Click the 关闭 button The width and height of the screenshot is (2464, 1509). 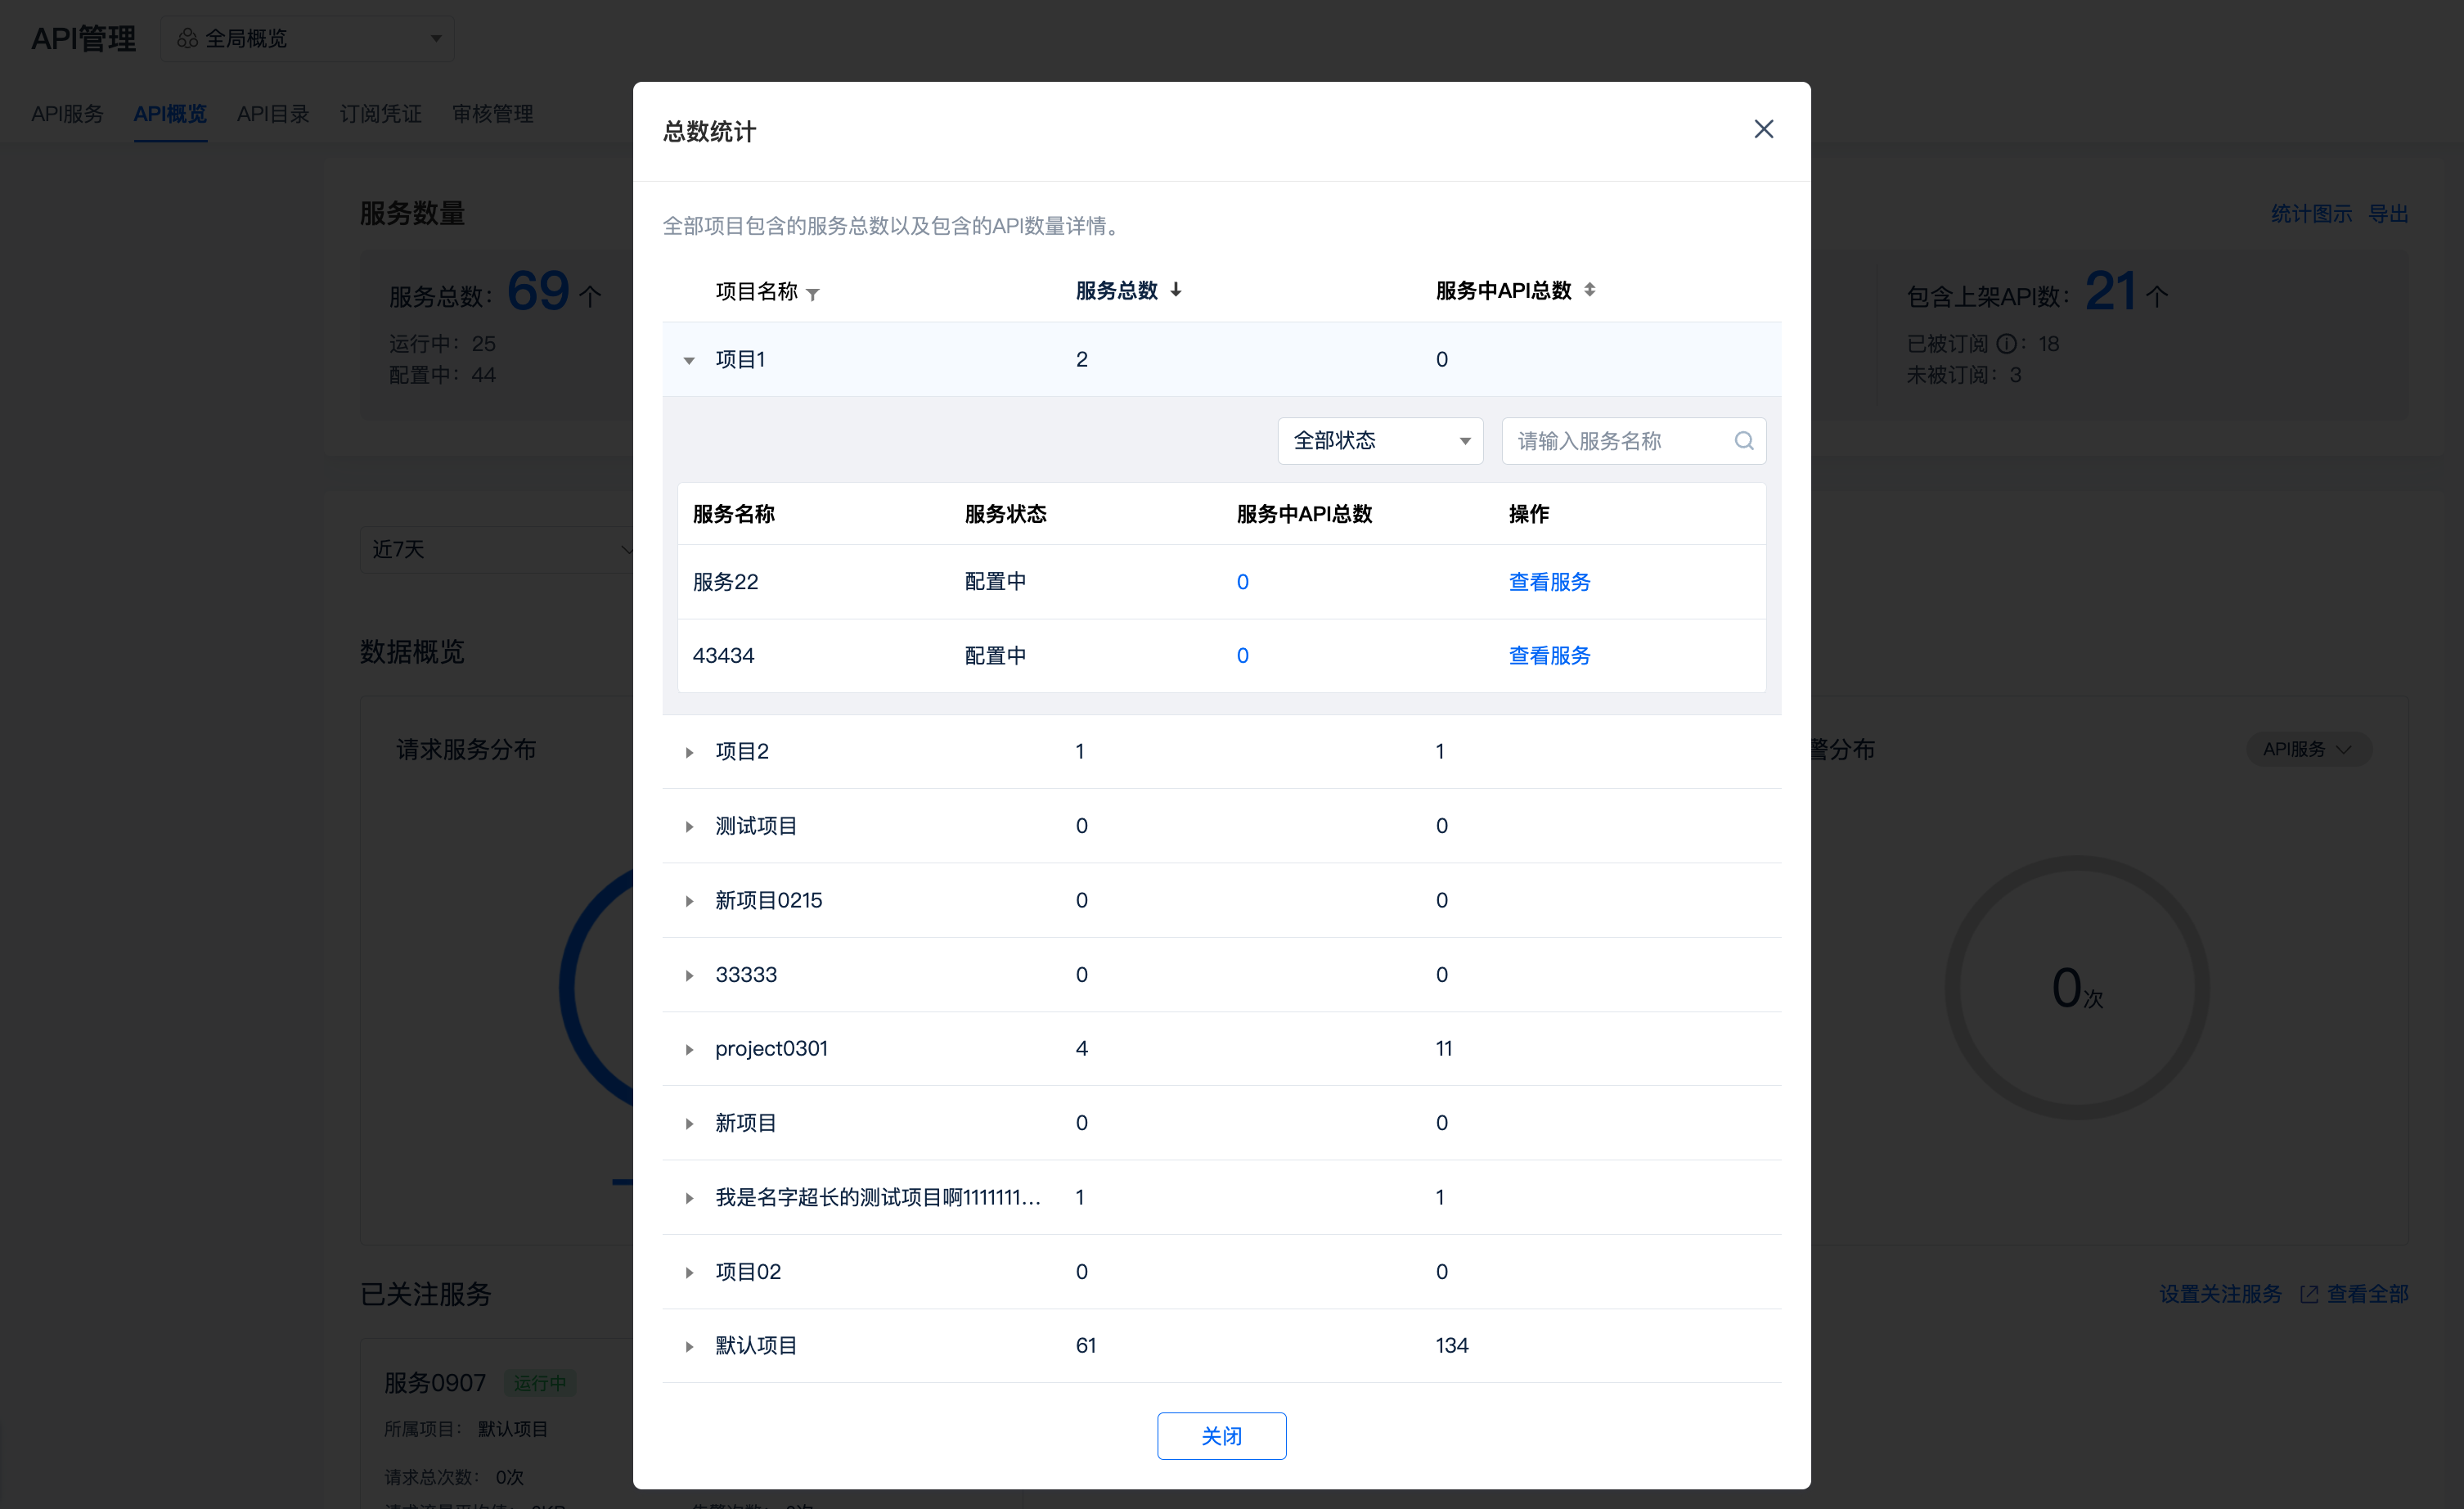tap(1221, 1435)
